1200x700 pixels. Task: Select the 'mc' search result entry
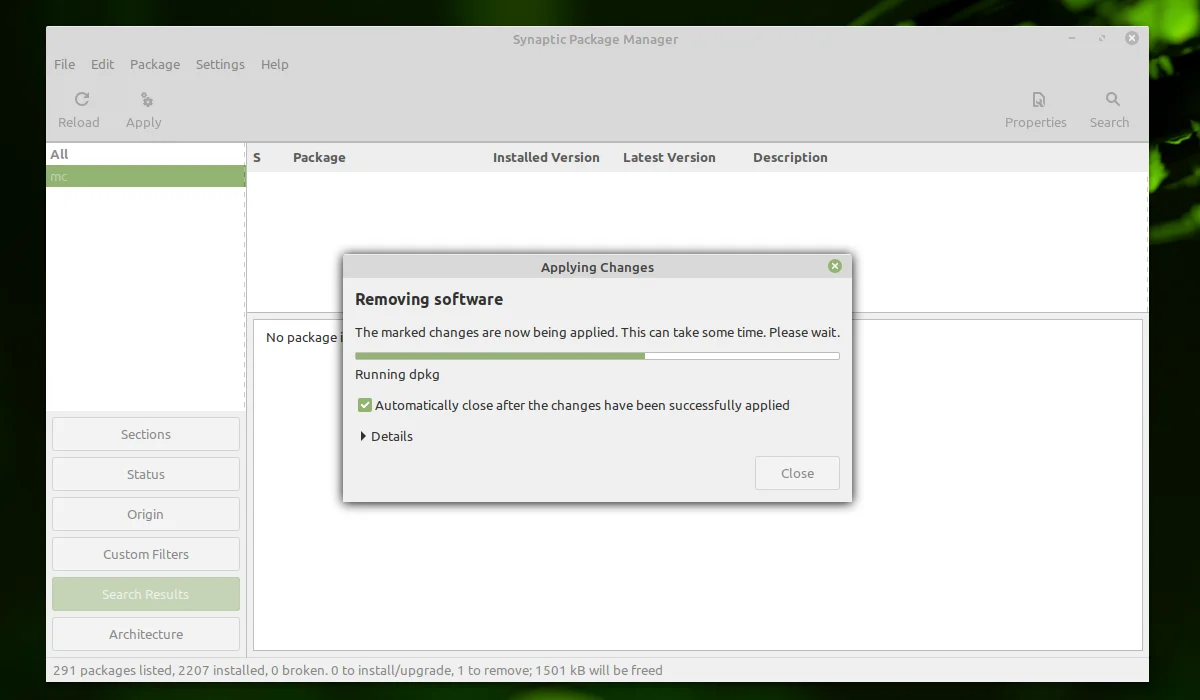145,176
